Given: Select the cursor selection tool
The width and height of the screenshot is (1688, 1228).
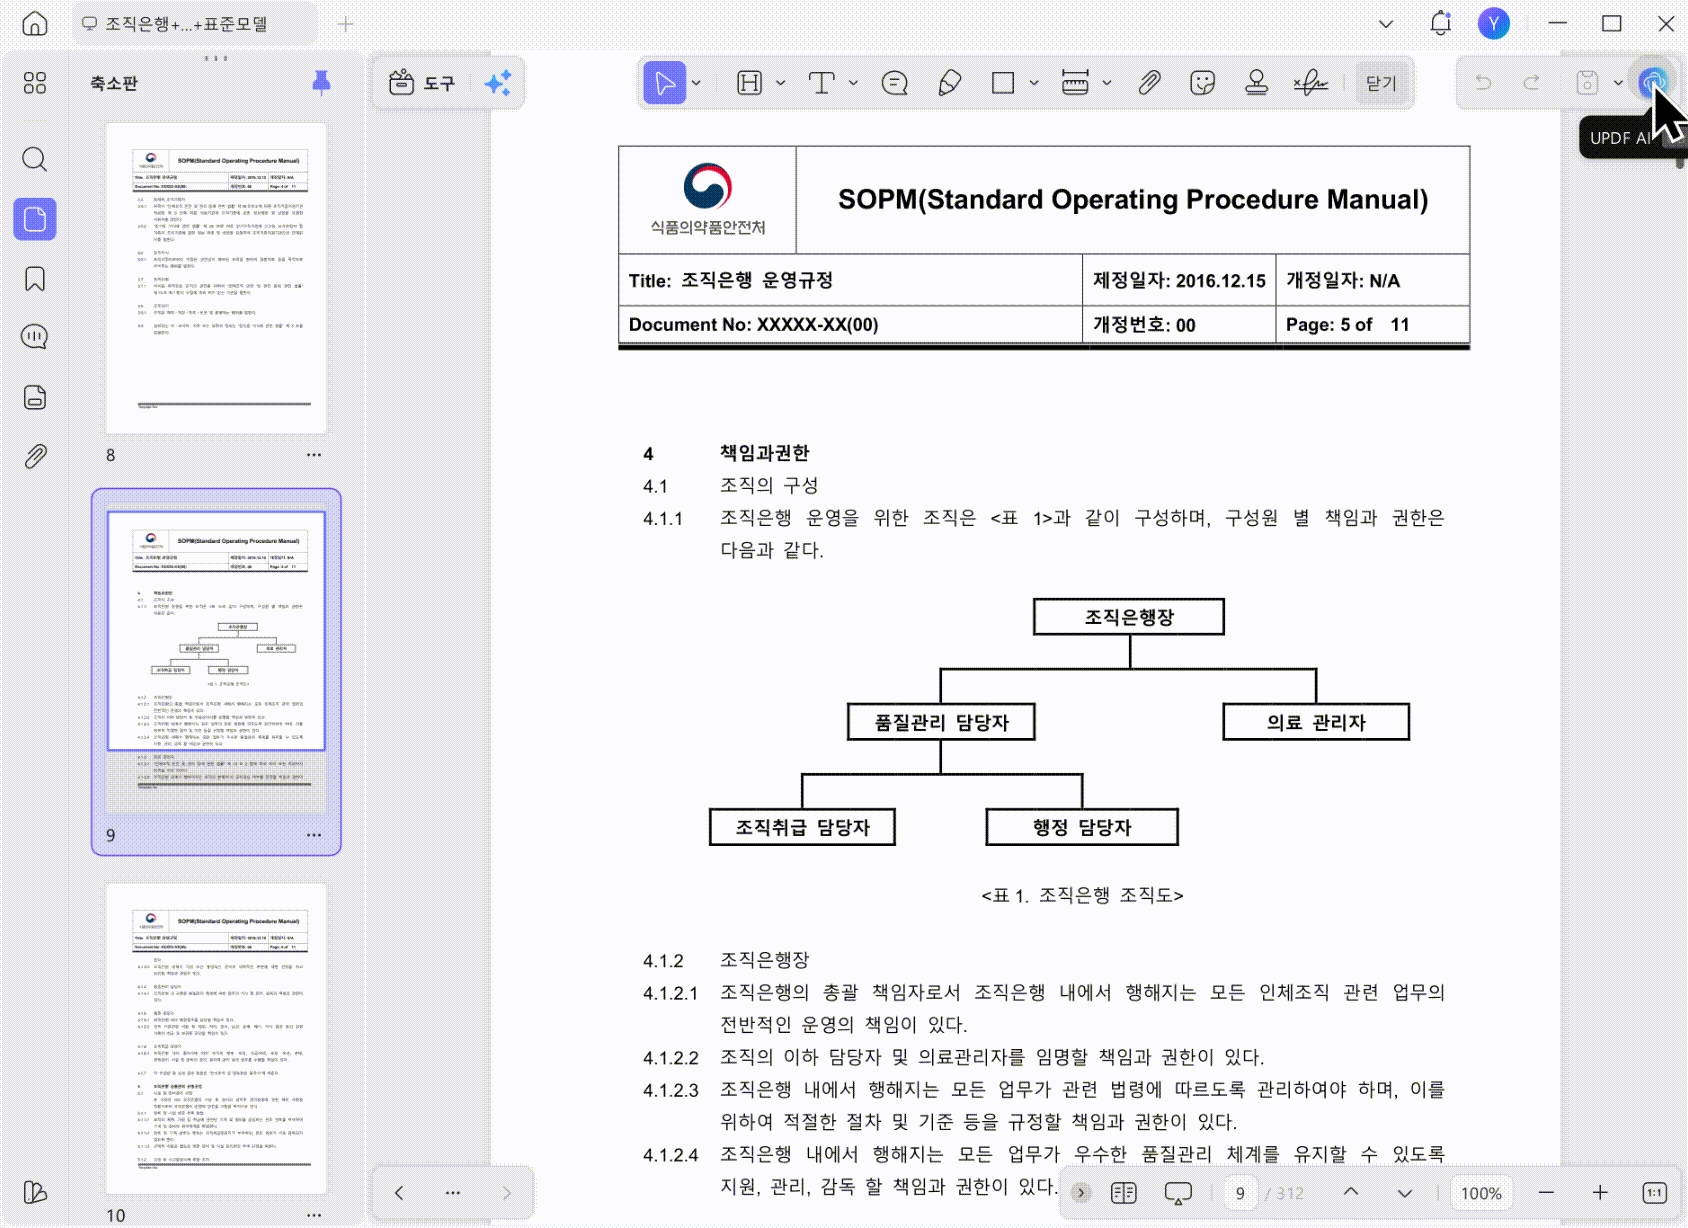Looking at the screenshot, I should coord(665,83).
